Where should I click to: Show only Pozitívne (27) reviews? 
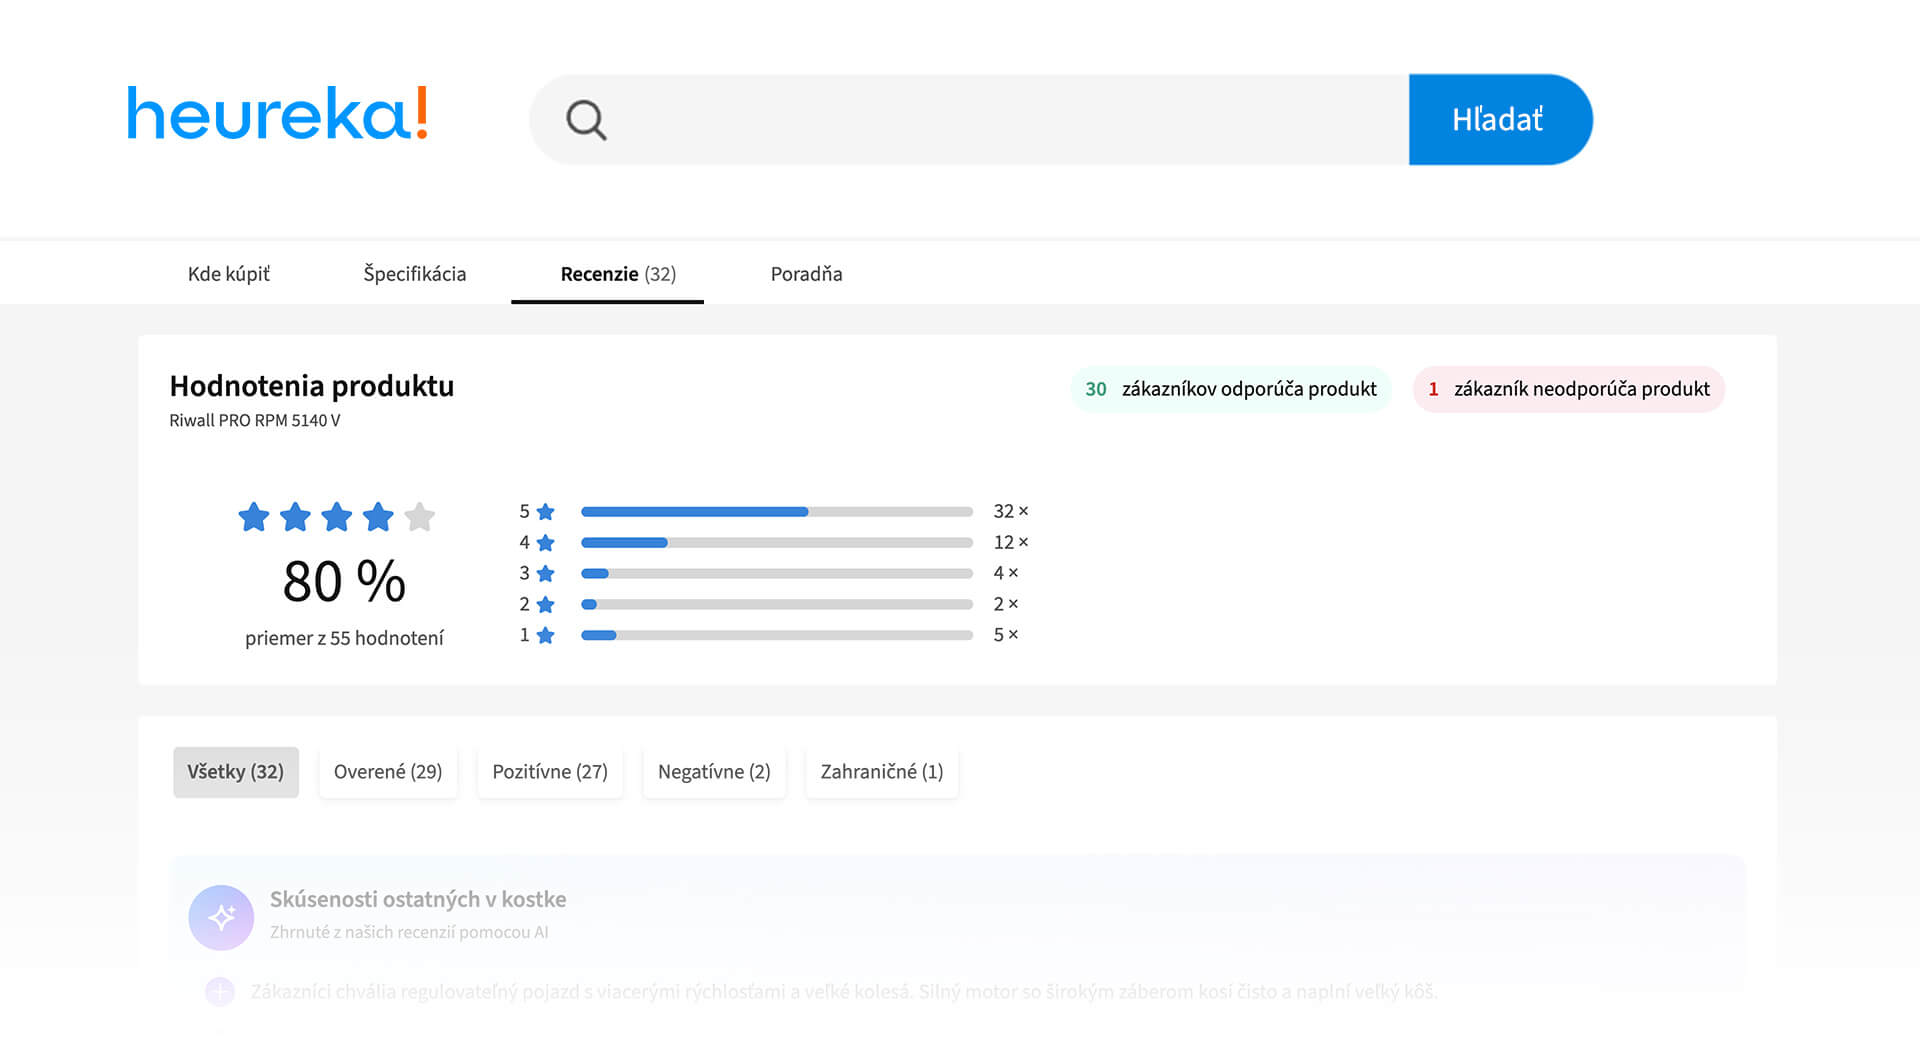(550, 772)
